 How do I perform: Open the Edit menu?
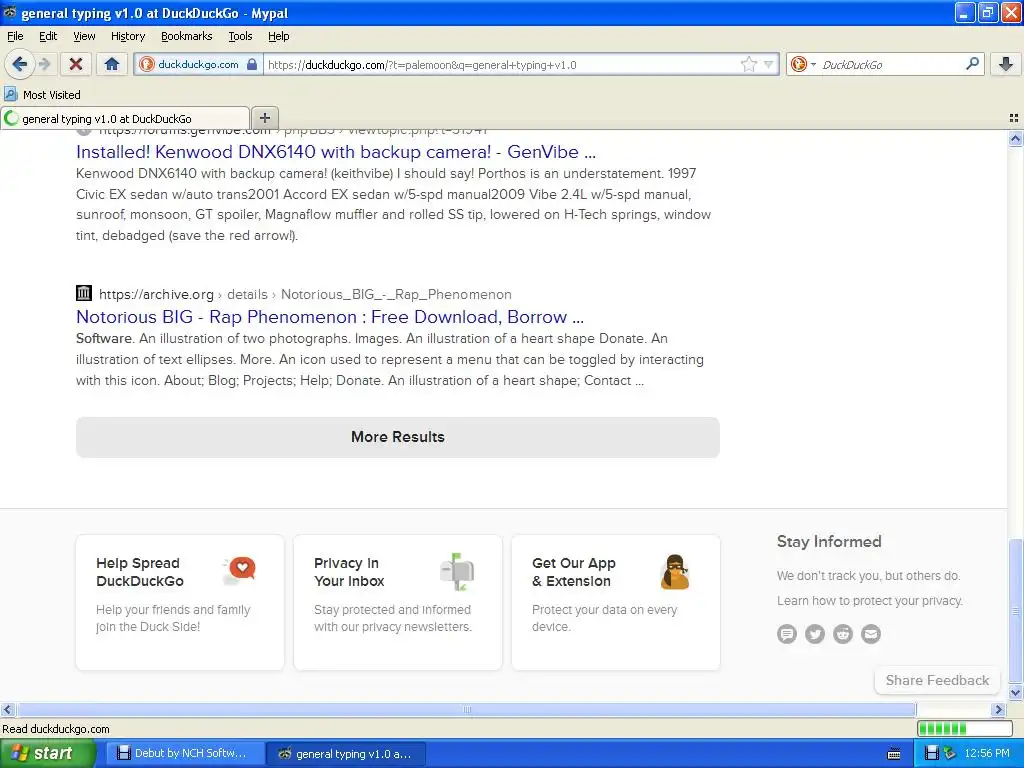48,36
